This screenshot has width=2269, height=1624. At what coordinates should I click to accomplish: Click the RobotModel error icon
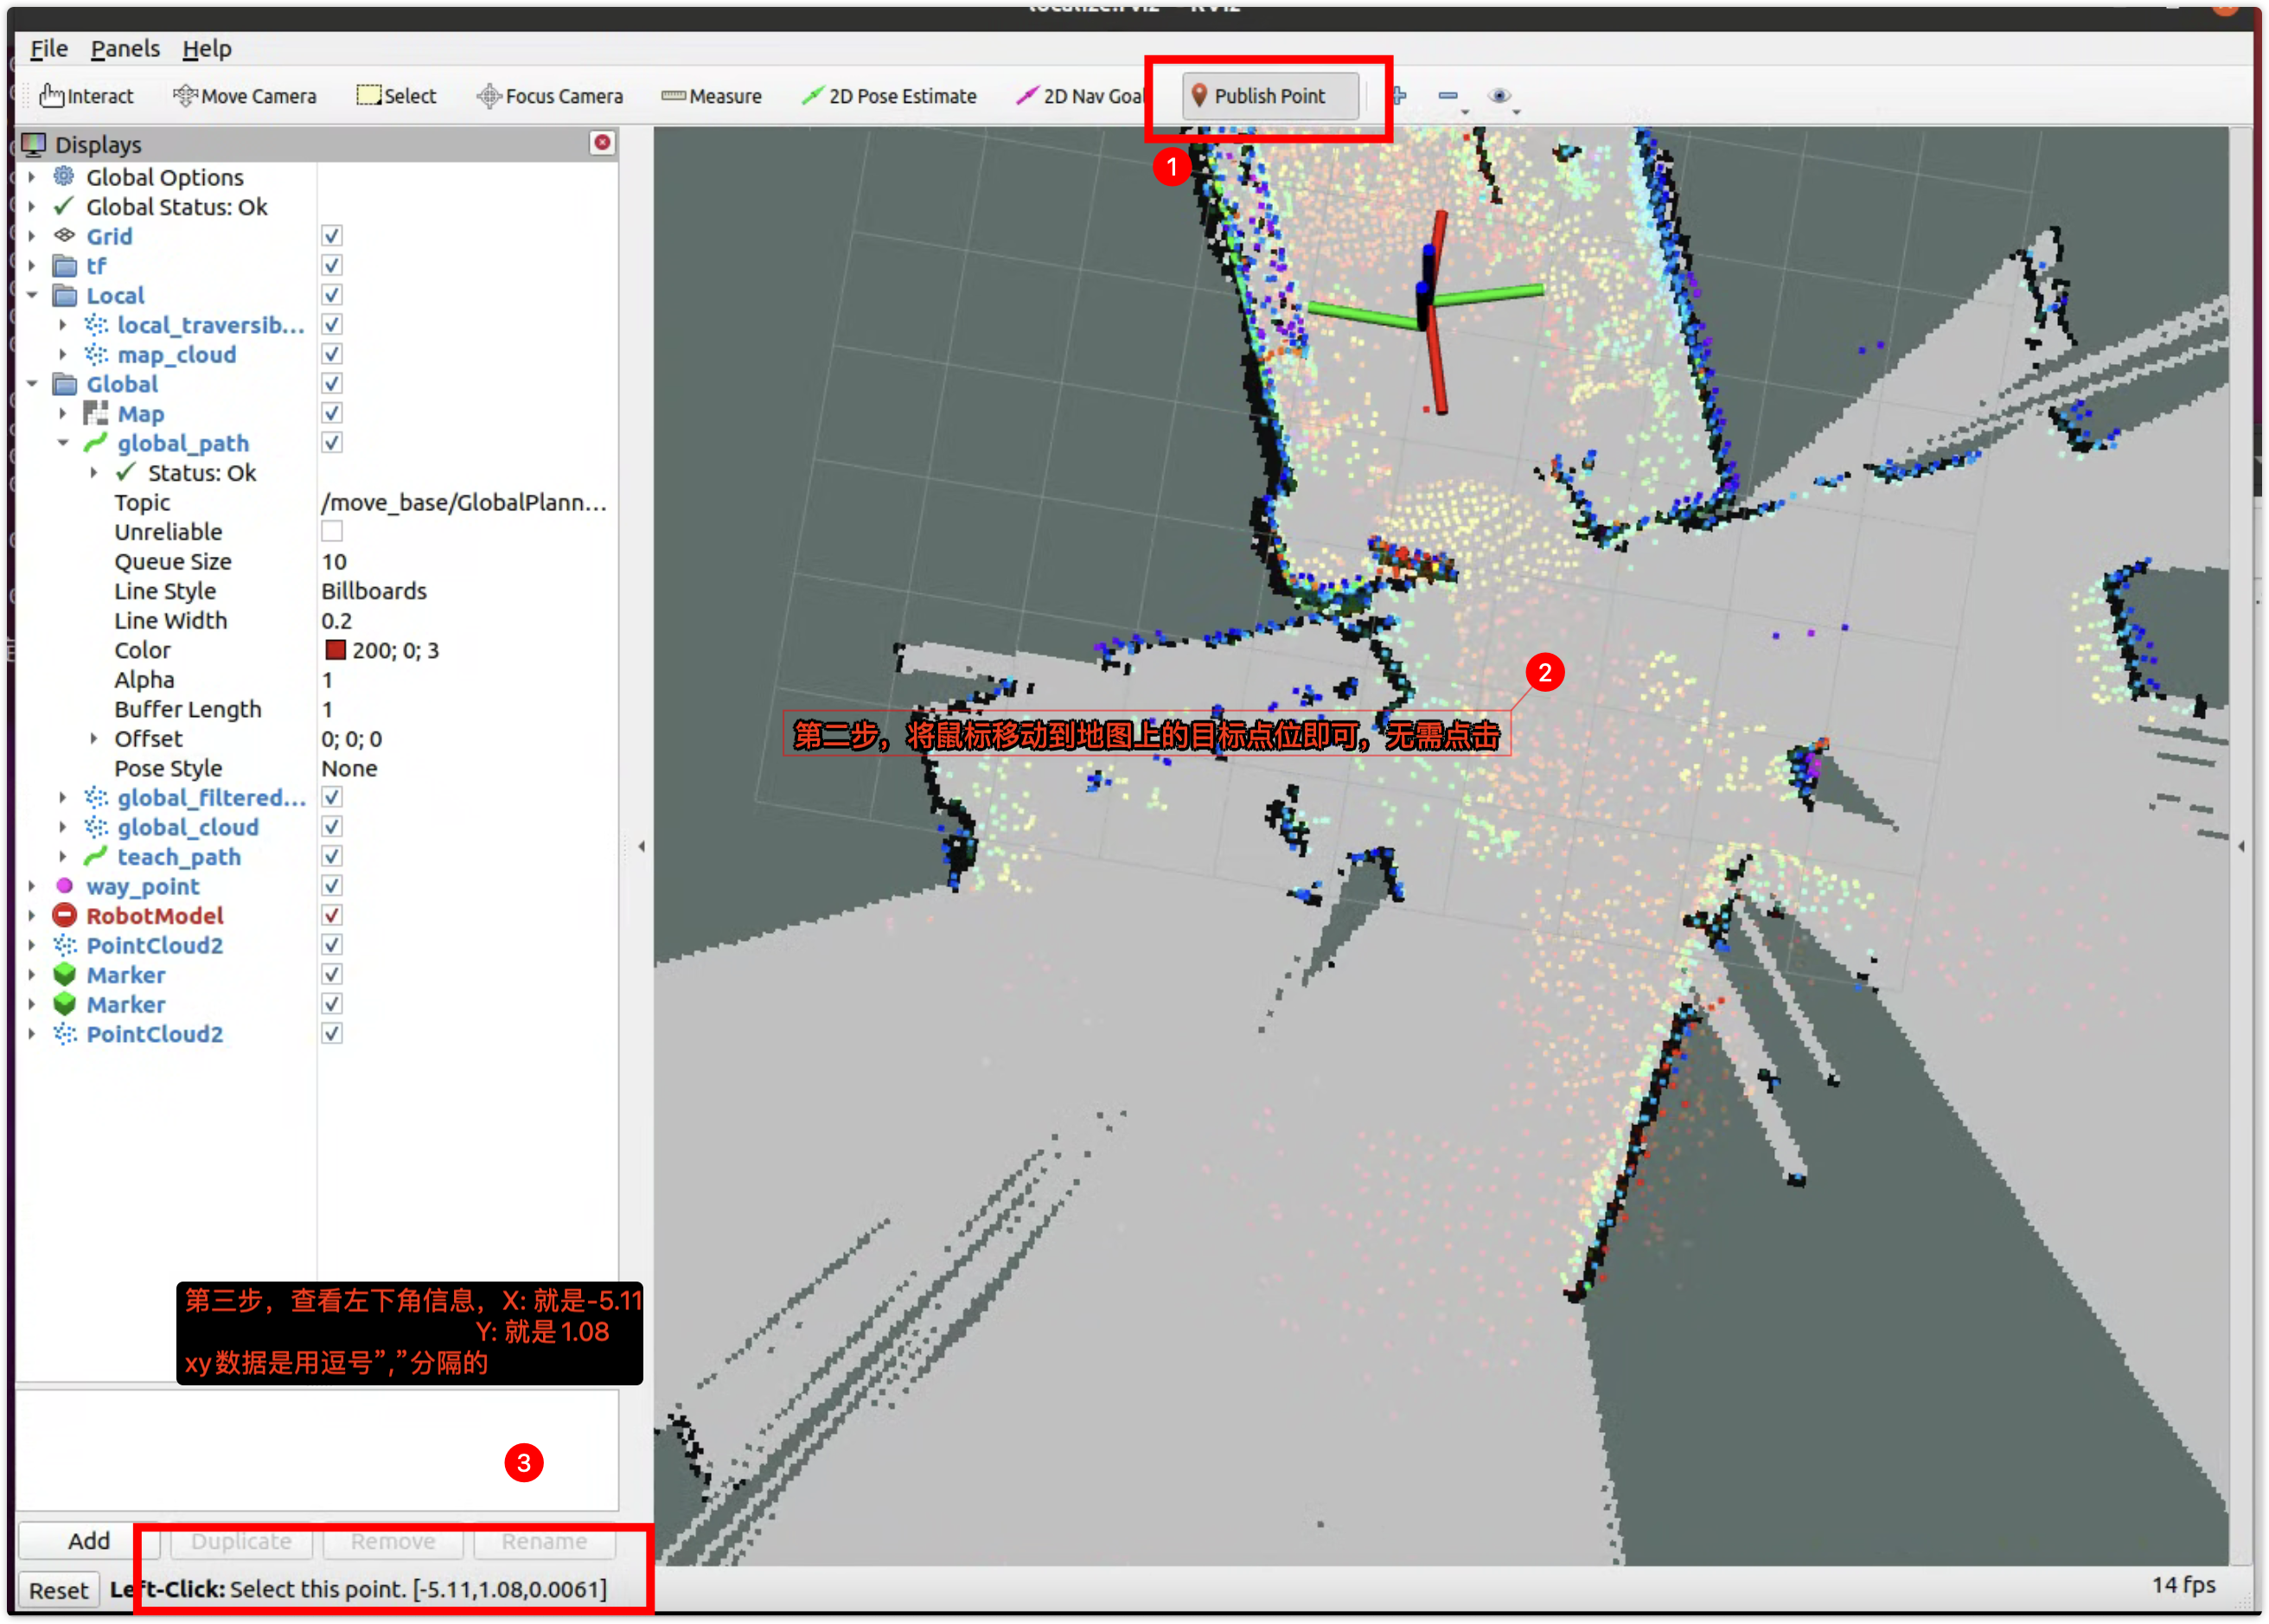64,916
